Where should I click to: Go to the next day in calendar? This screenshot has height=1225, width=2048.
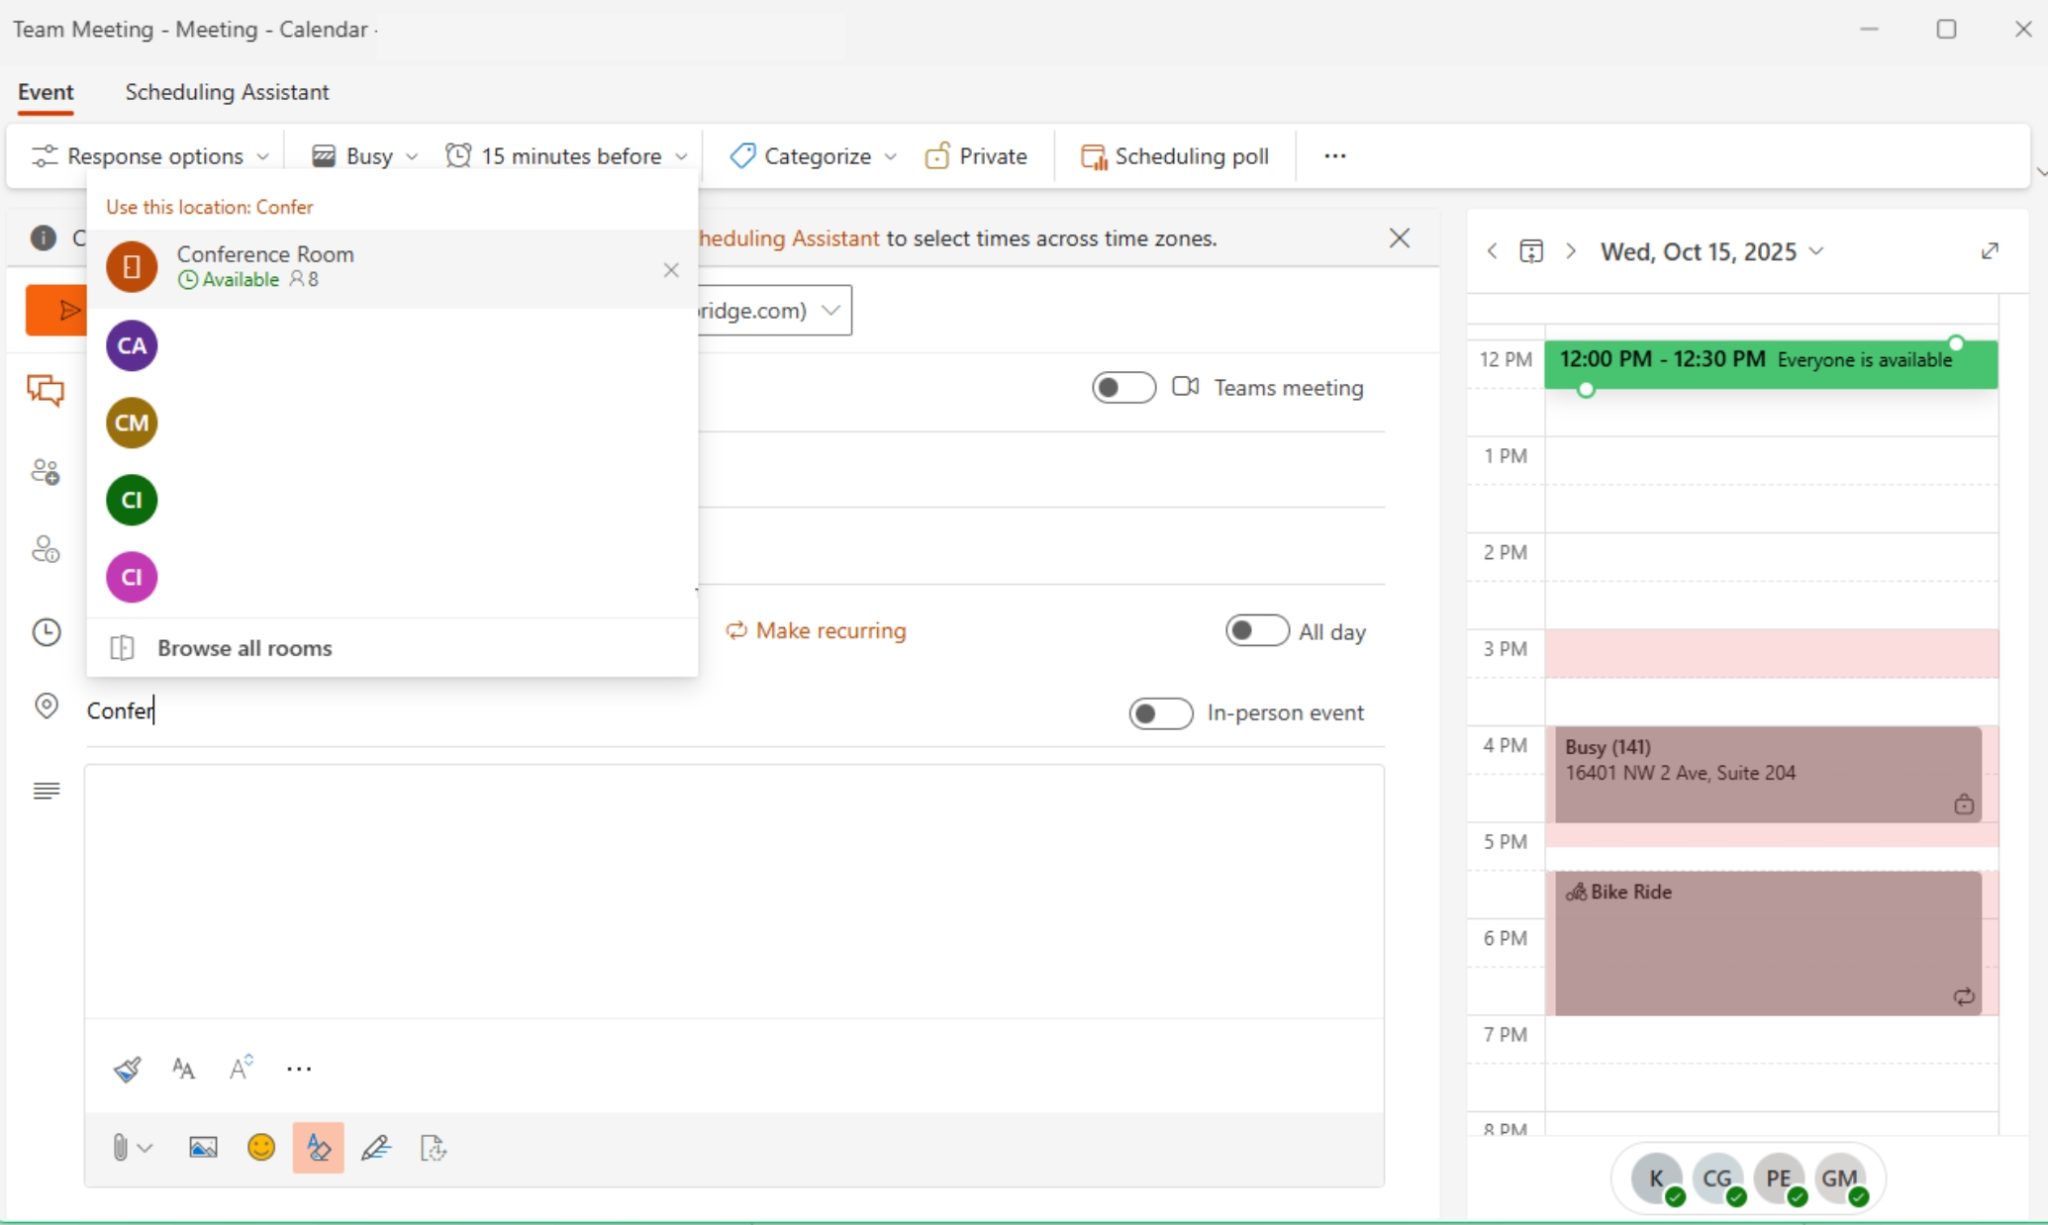(x=1571, y=251)
